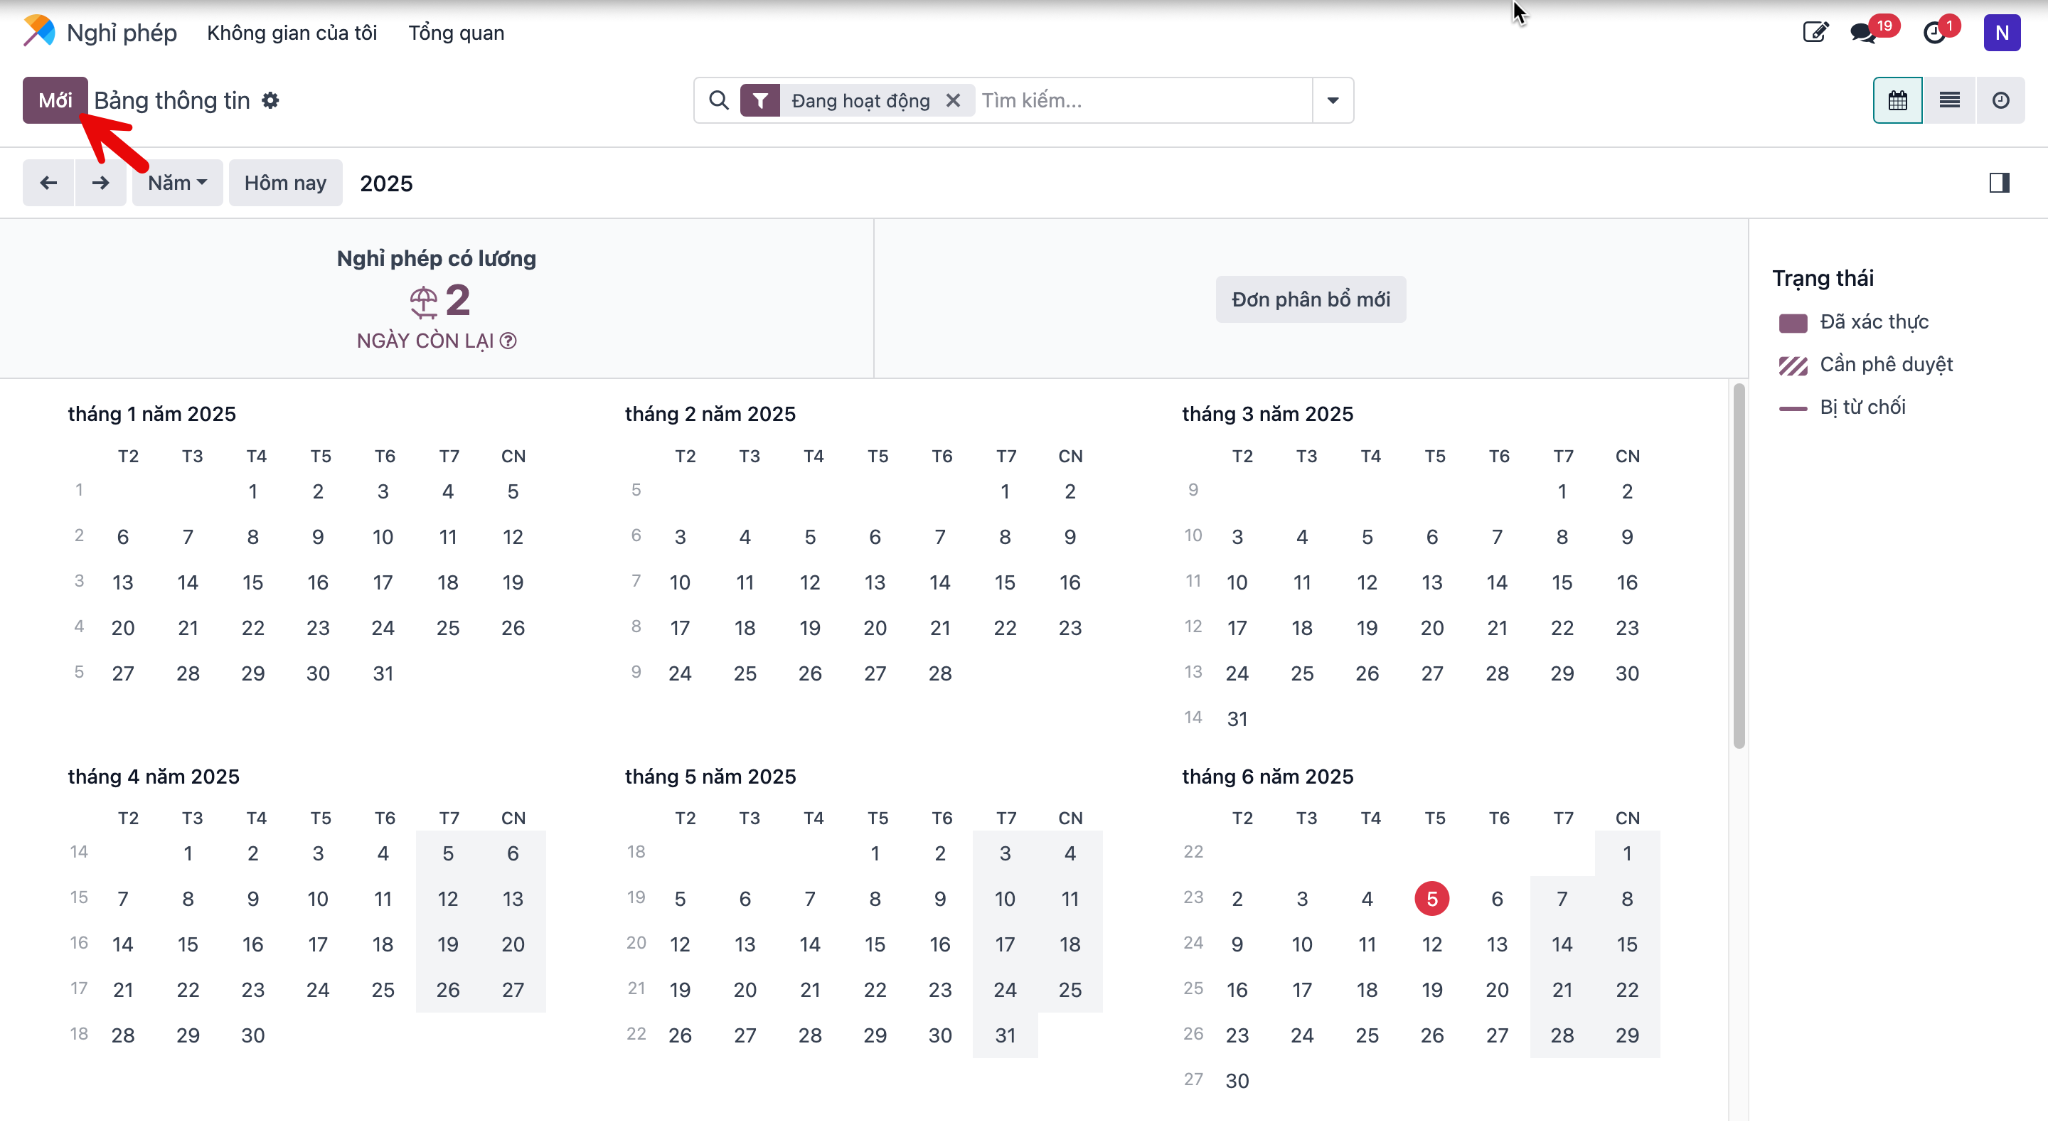Open the user avatar N menu
The height and width of the screenshot is (1121, 2048).
pos(2002,32)
